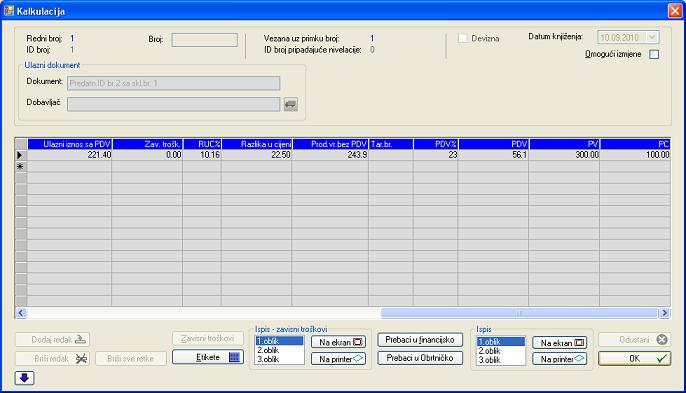Viewport: 686px width, 393px height.
Task: Click the PDV% cell with value 23
Action: pos(436,155)
